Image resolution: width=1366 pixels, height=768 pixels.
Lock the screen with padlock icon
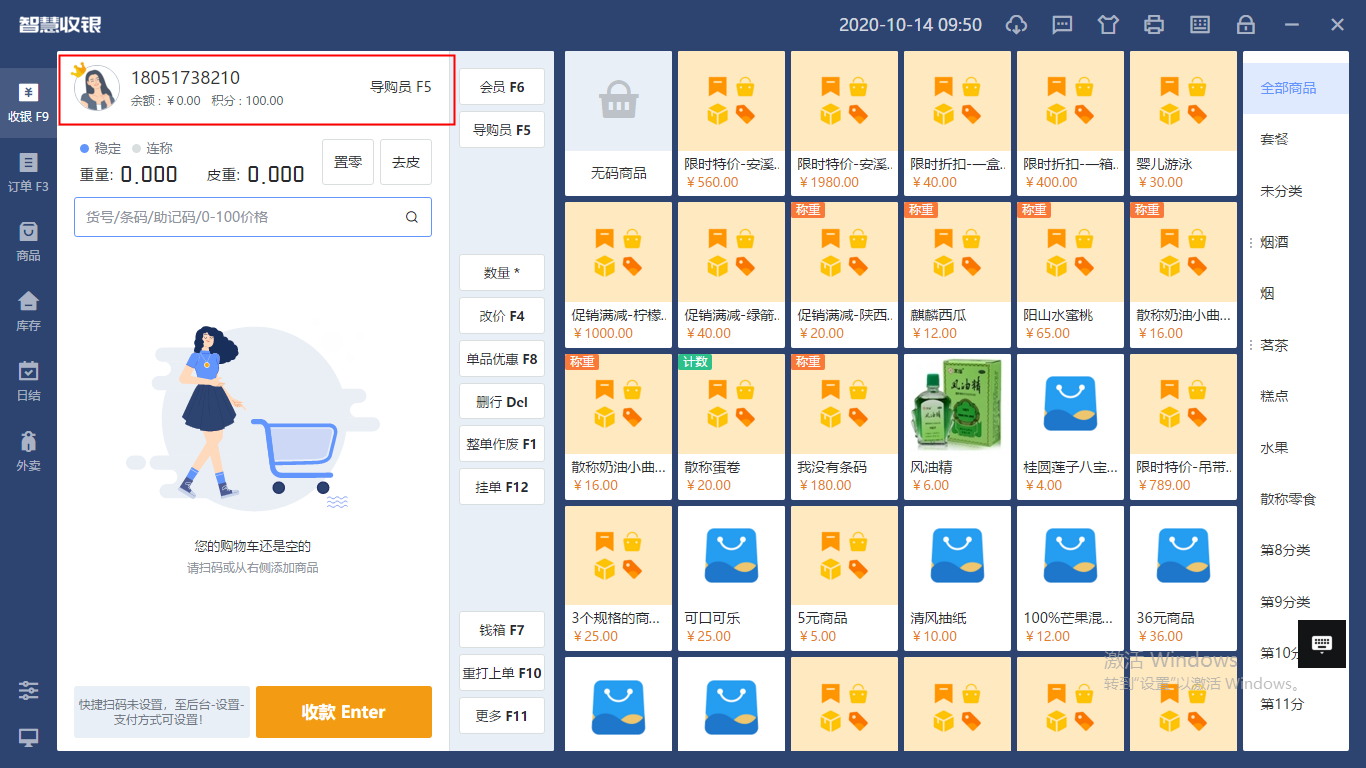(1245, 25)
